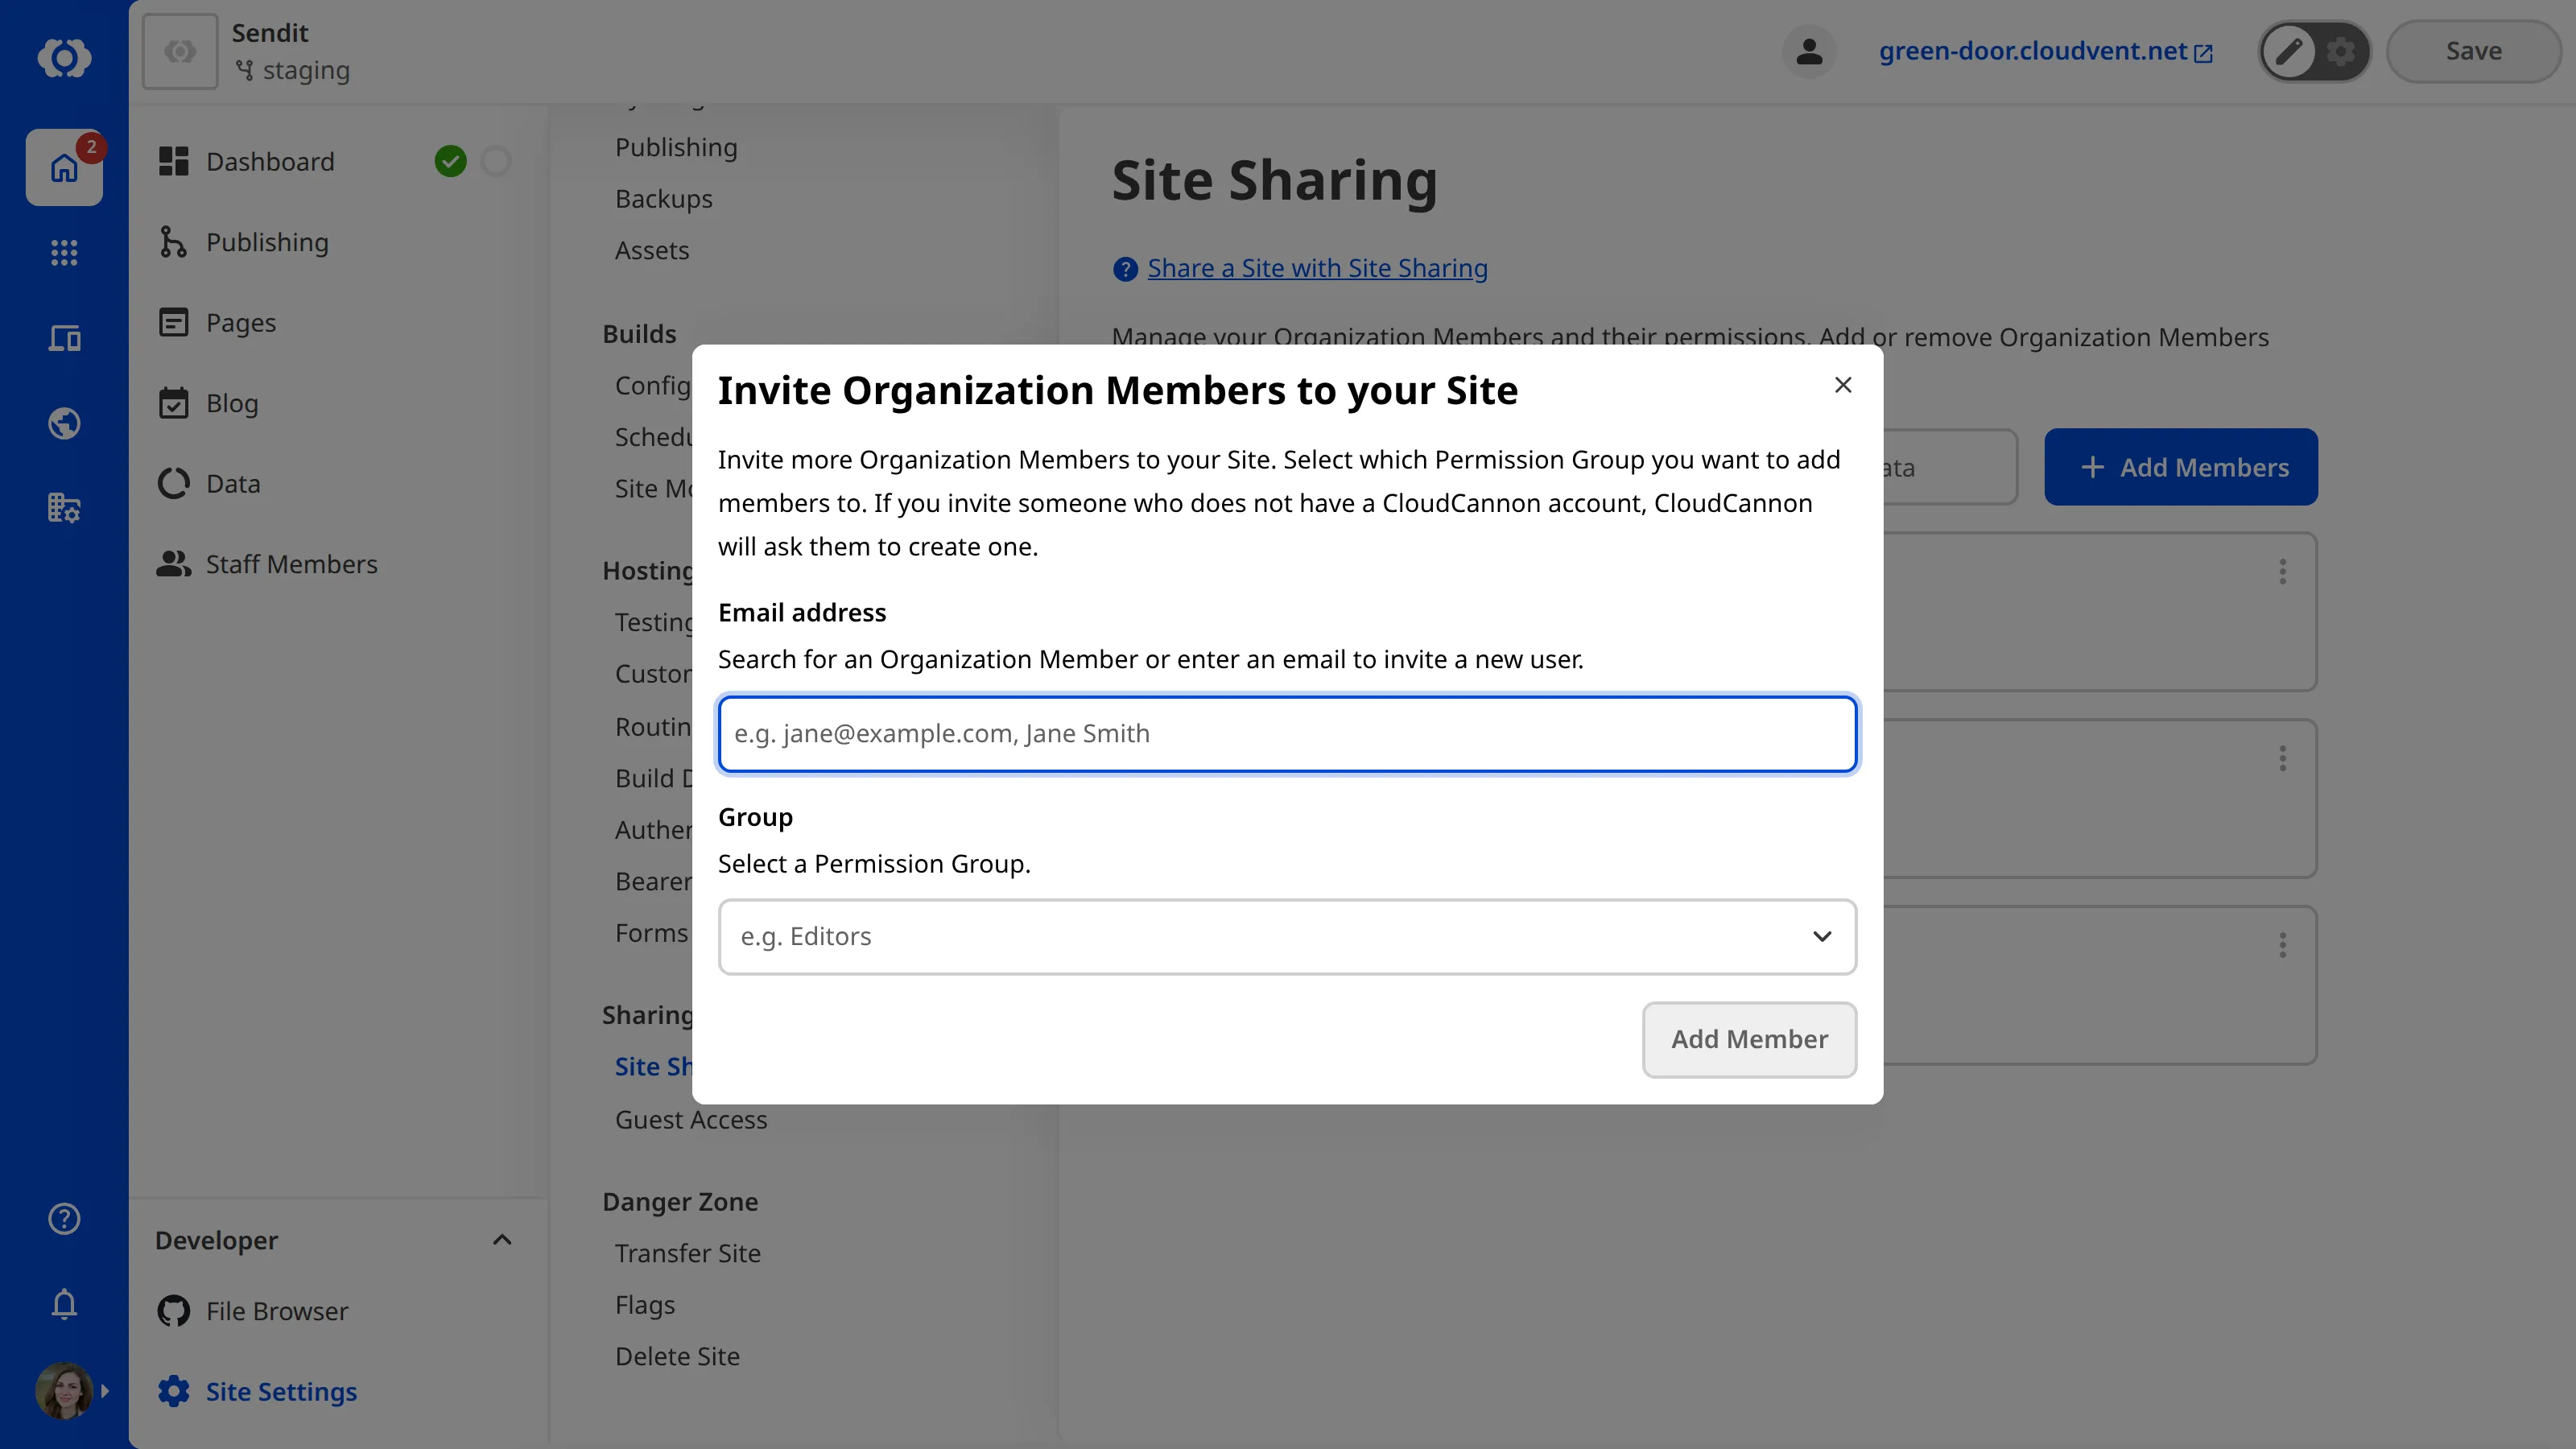Open the green-door.cloudvent.net link

point(2045,51)
